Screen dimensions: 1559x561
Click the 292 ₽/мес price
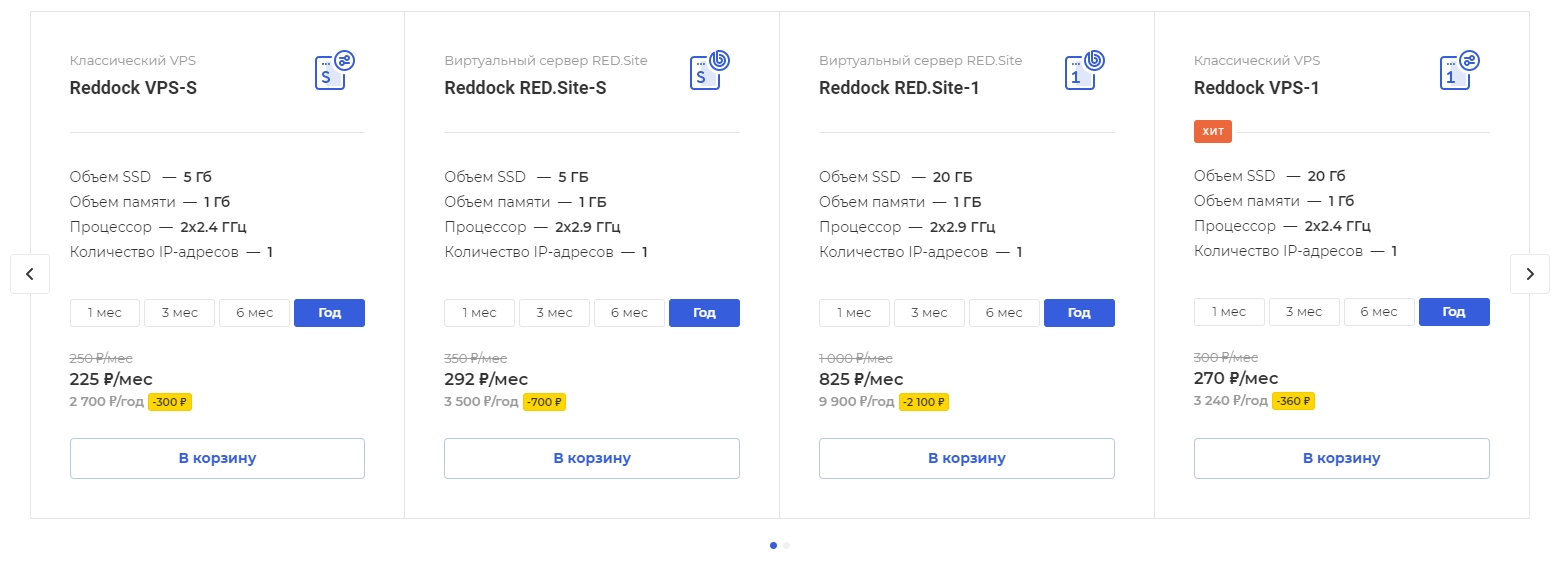pos(486,379)
